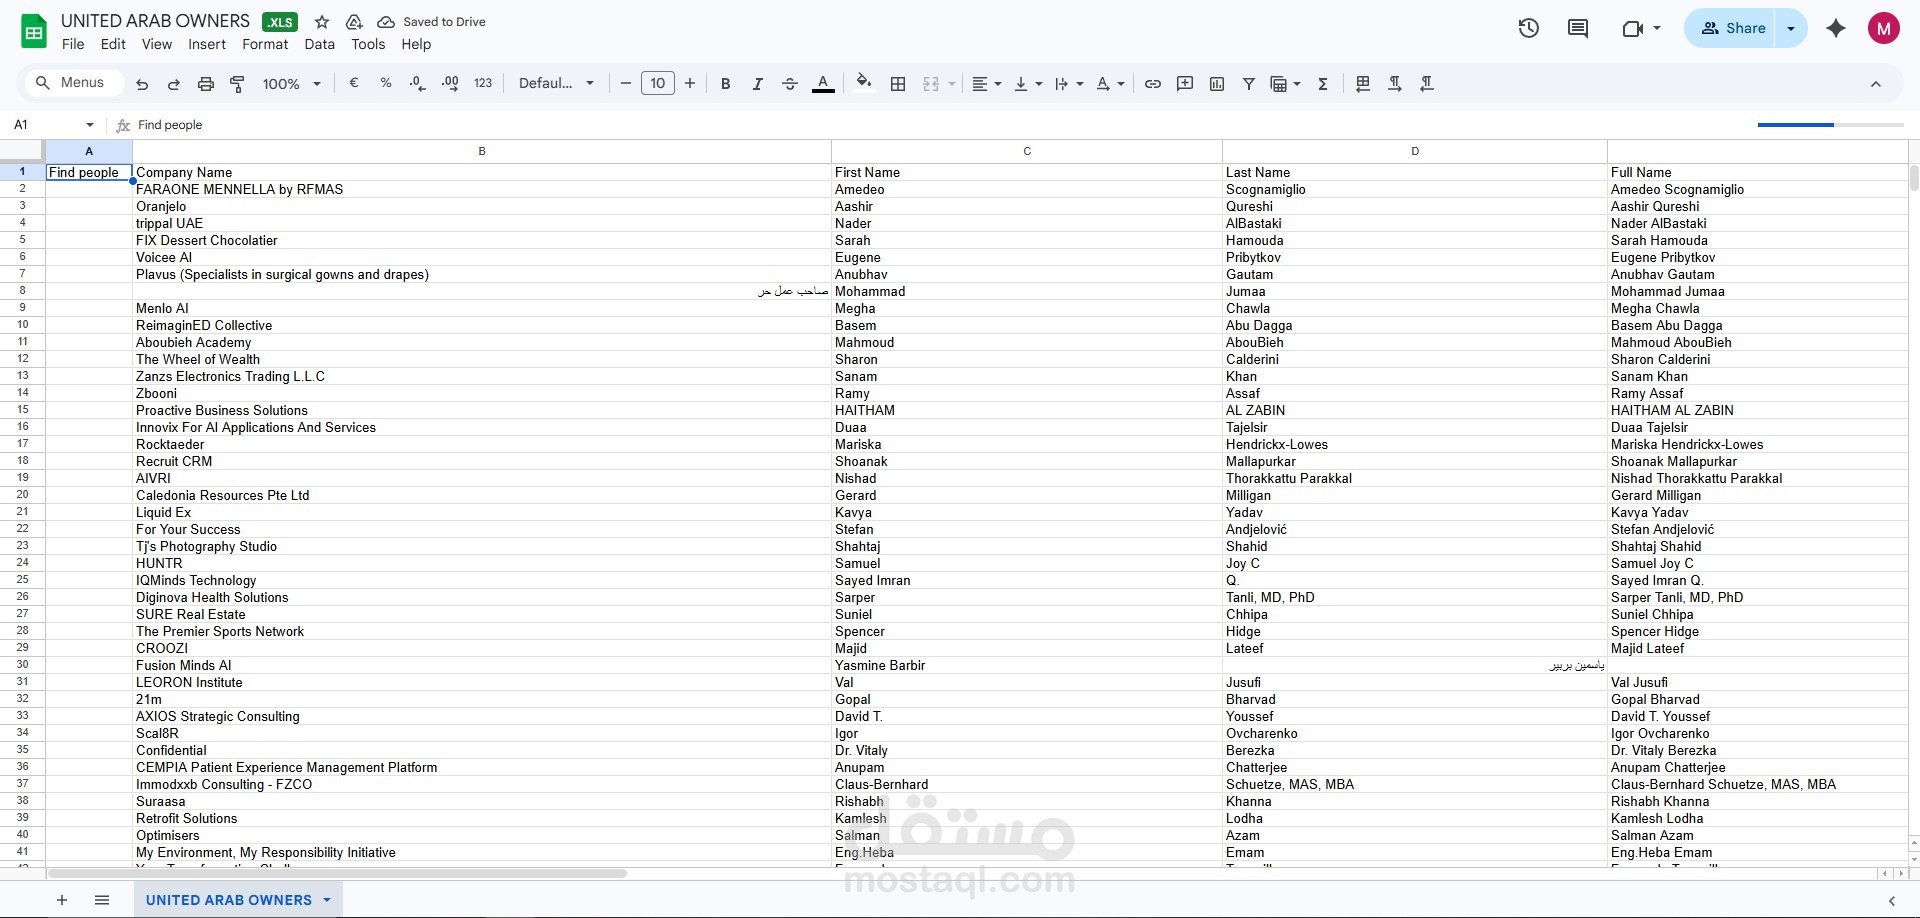
Task: Open the Help menu
Action: tap(416, 44)
